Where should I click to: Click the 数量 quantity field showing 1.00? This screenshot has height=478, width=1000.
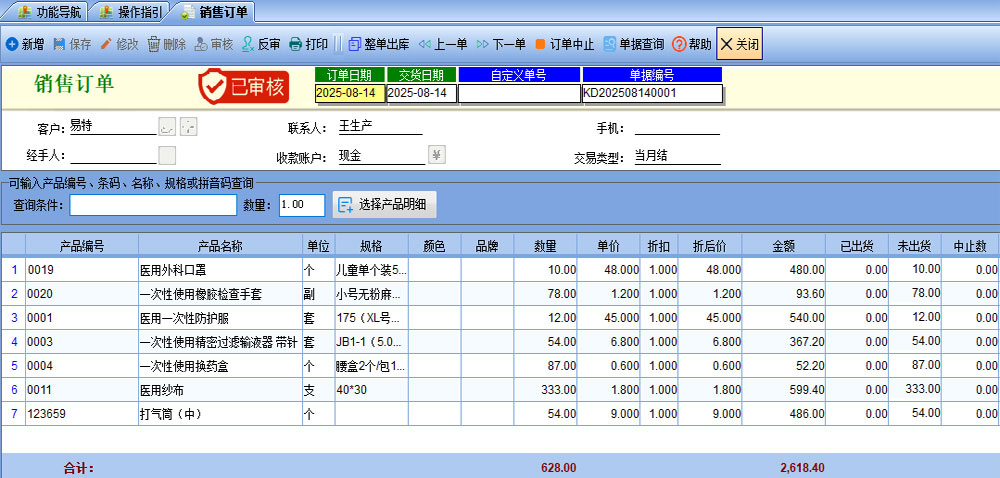coord(301,205)
